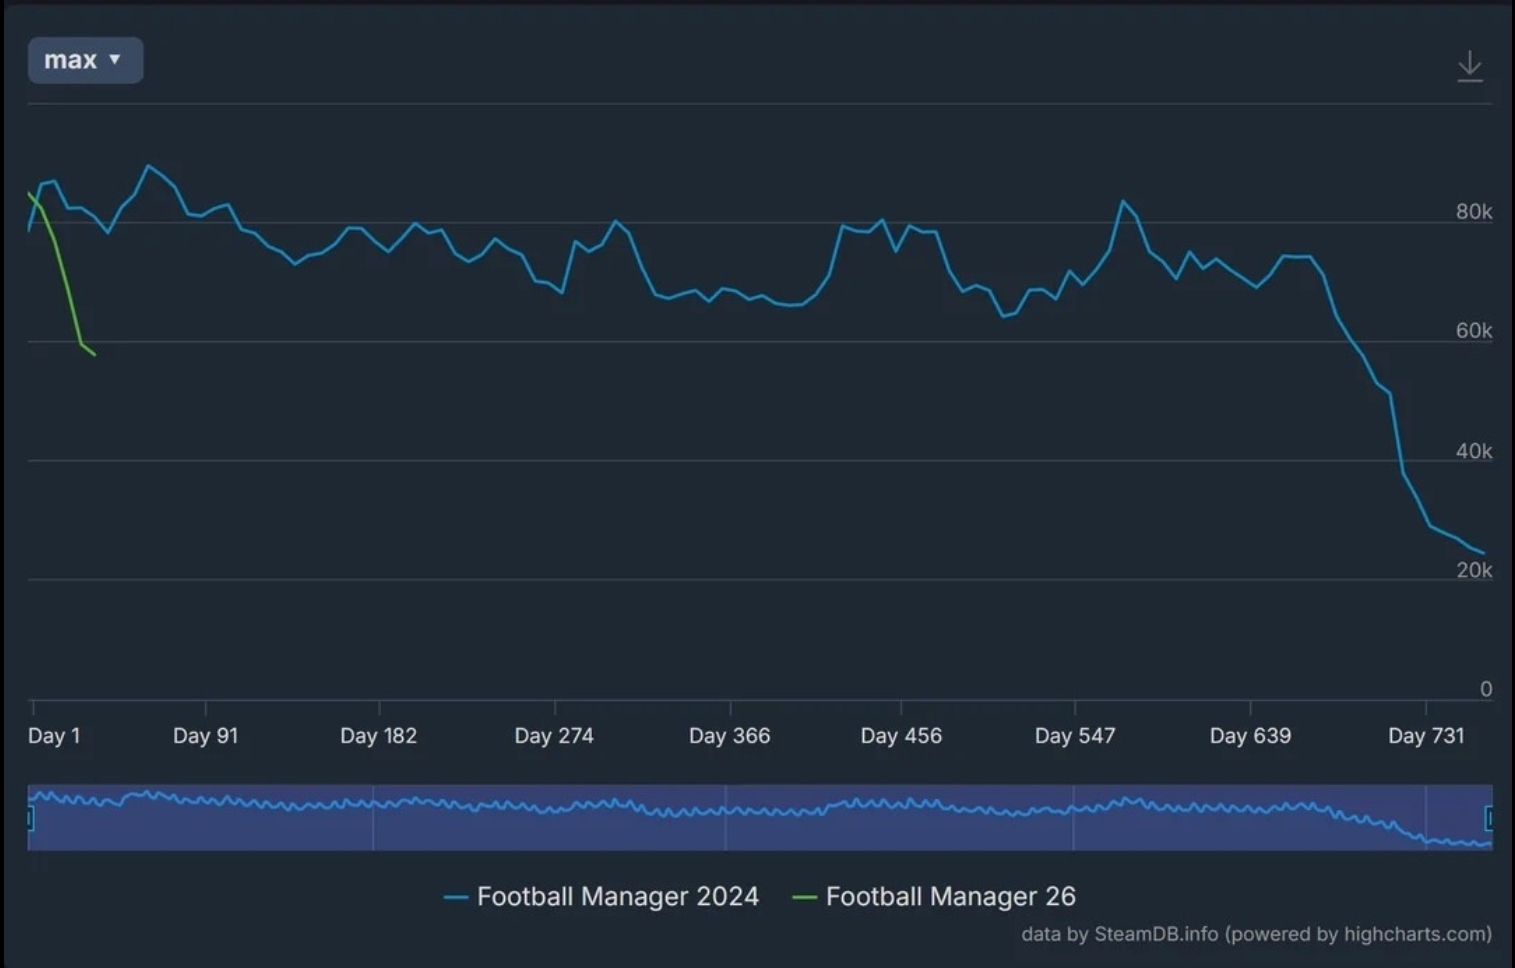Click the 20k y-axis label
Image resolution: width=1515 pixels, height=968 pixels.
pos(1473,570)
